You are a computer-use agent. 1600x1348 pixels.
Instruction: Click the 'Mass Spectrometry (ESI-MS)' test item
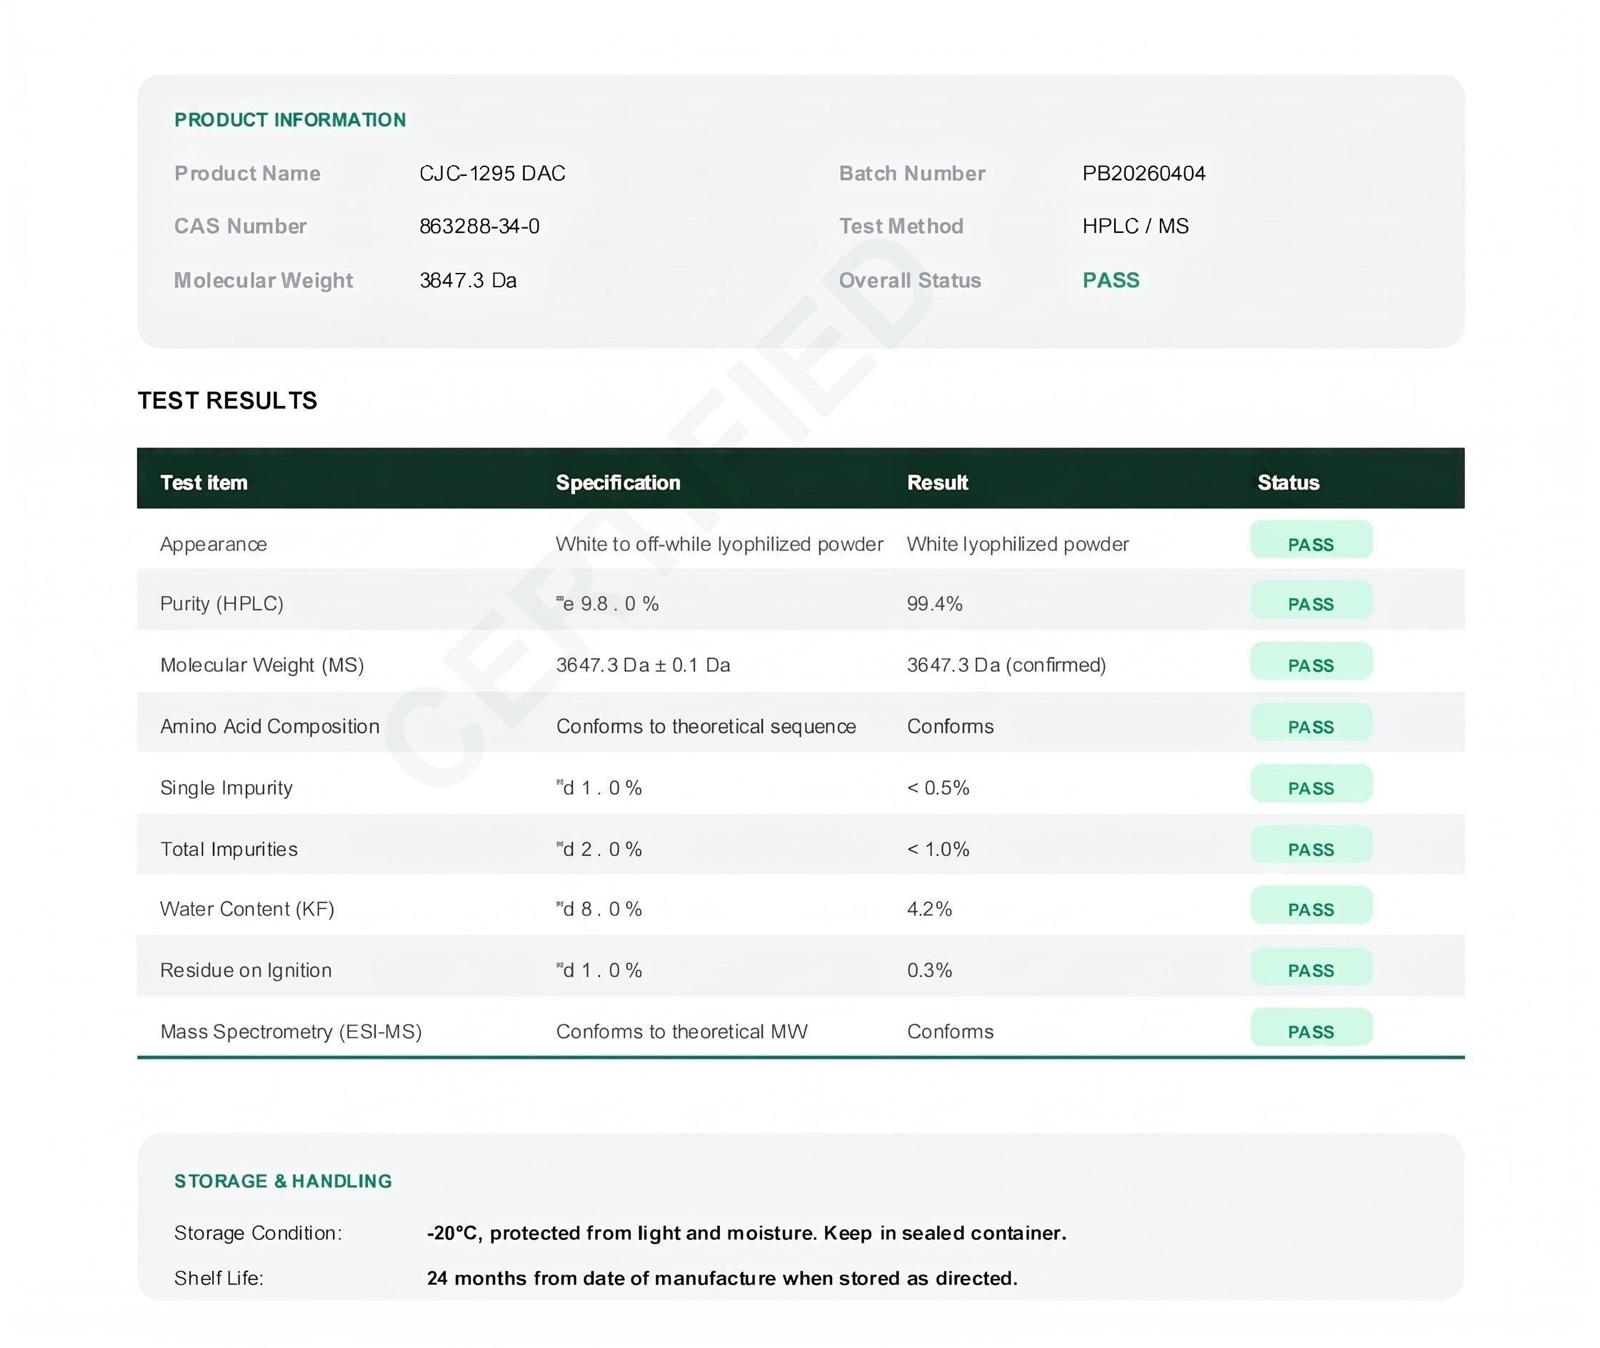pos(290,1031)
